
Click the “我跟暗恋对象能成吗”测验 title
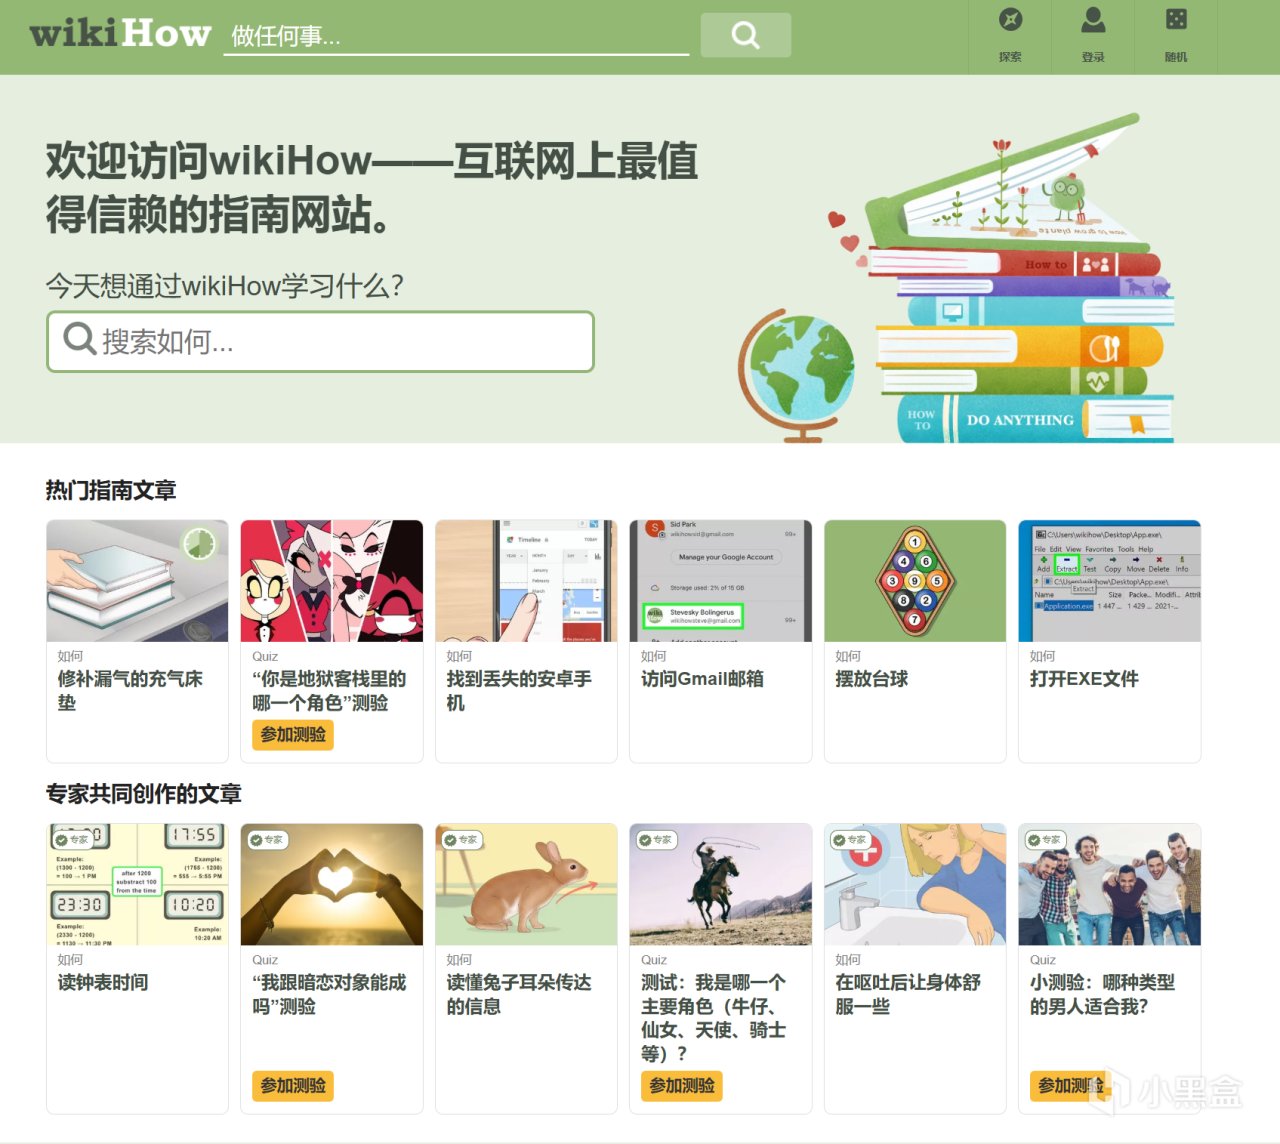(329, 995)
